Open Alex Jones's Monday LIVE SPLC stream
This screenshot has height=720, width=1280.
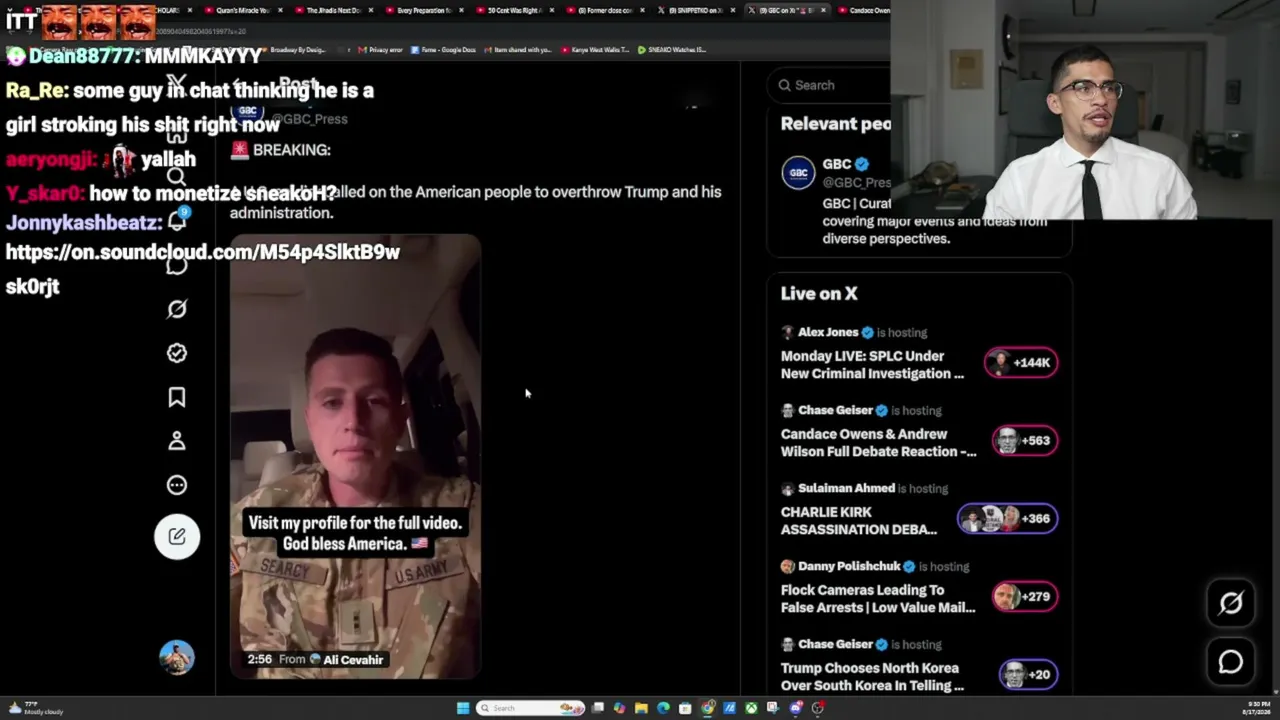[x=872, y=365]
